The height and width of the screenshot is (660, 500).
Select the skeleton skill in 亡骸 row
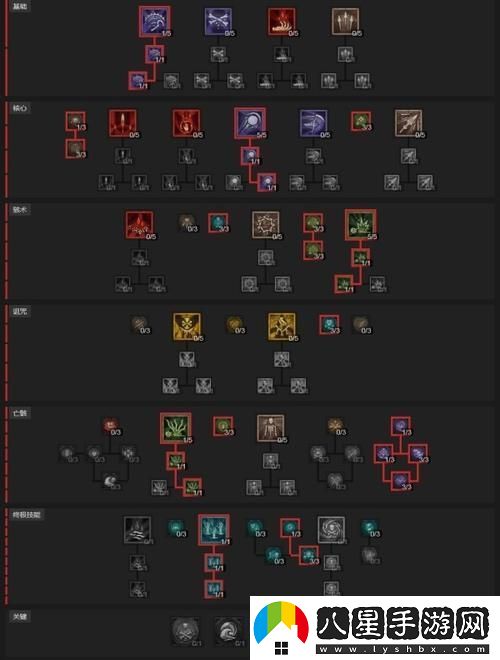[271, 428]
